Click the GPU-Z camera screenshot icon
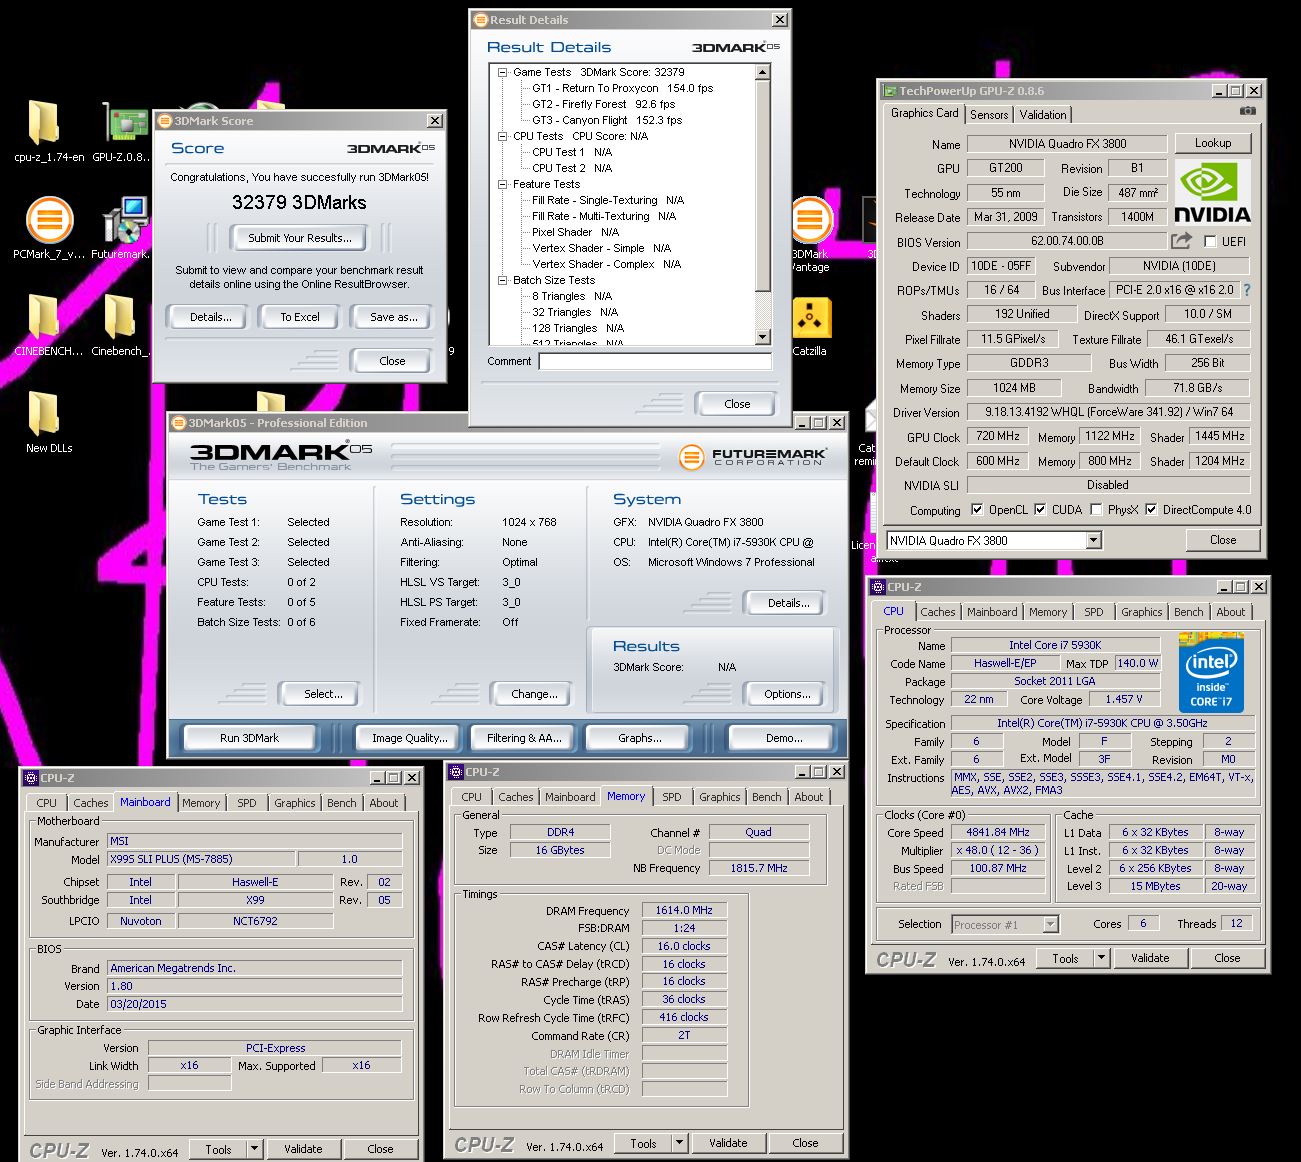1301x1162 pixels. [x=1248, y=112]
